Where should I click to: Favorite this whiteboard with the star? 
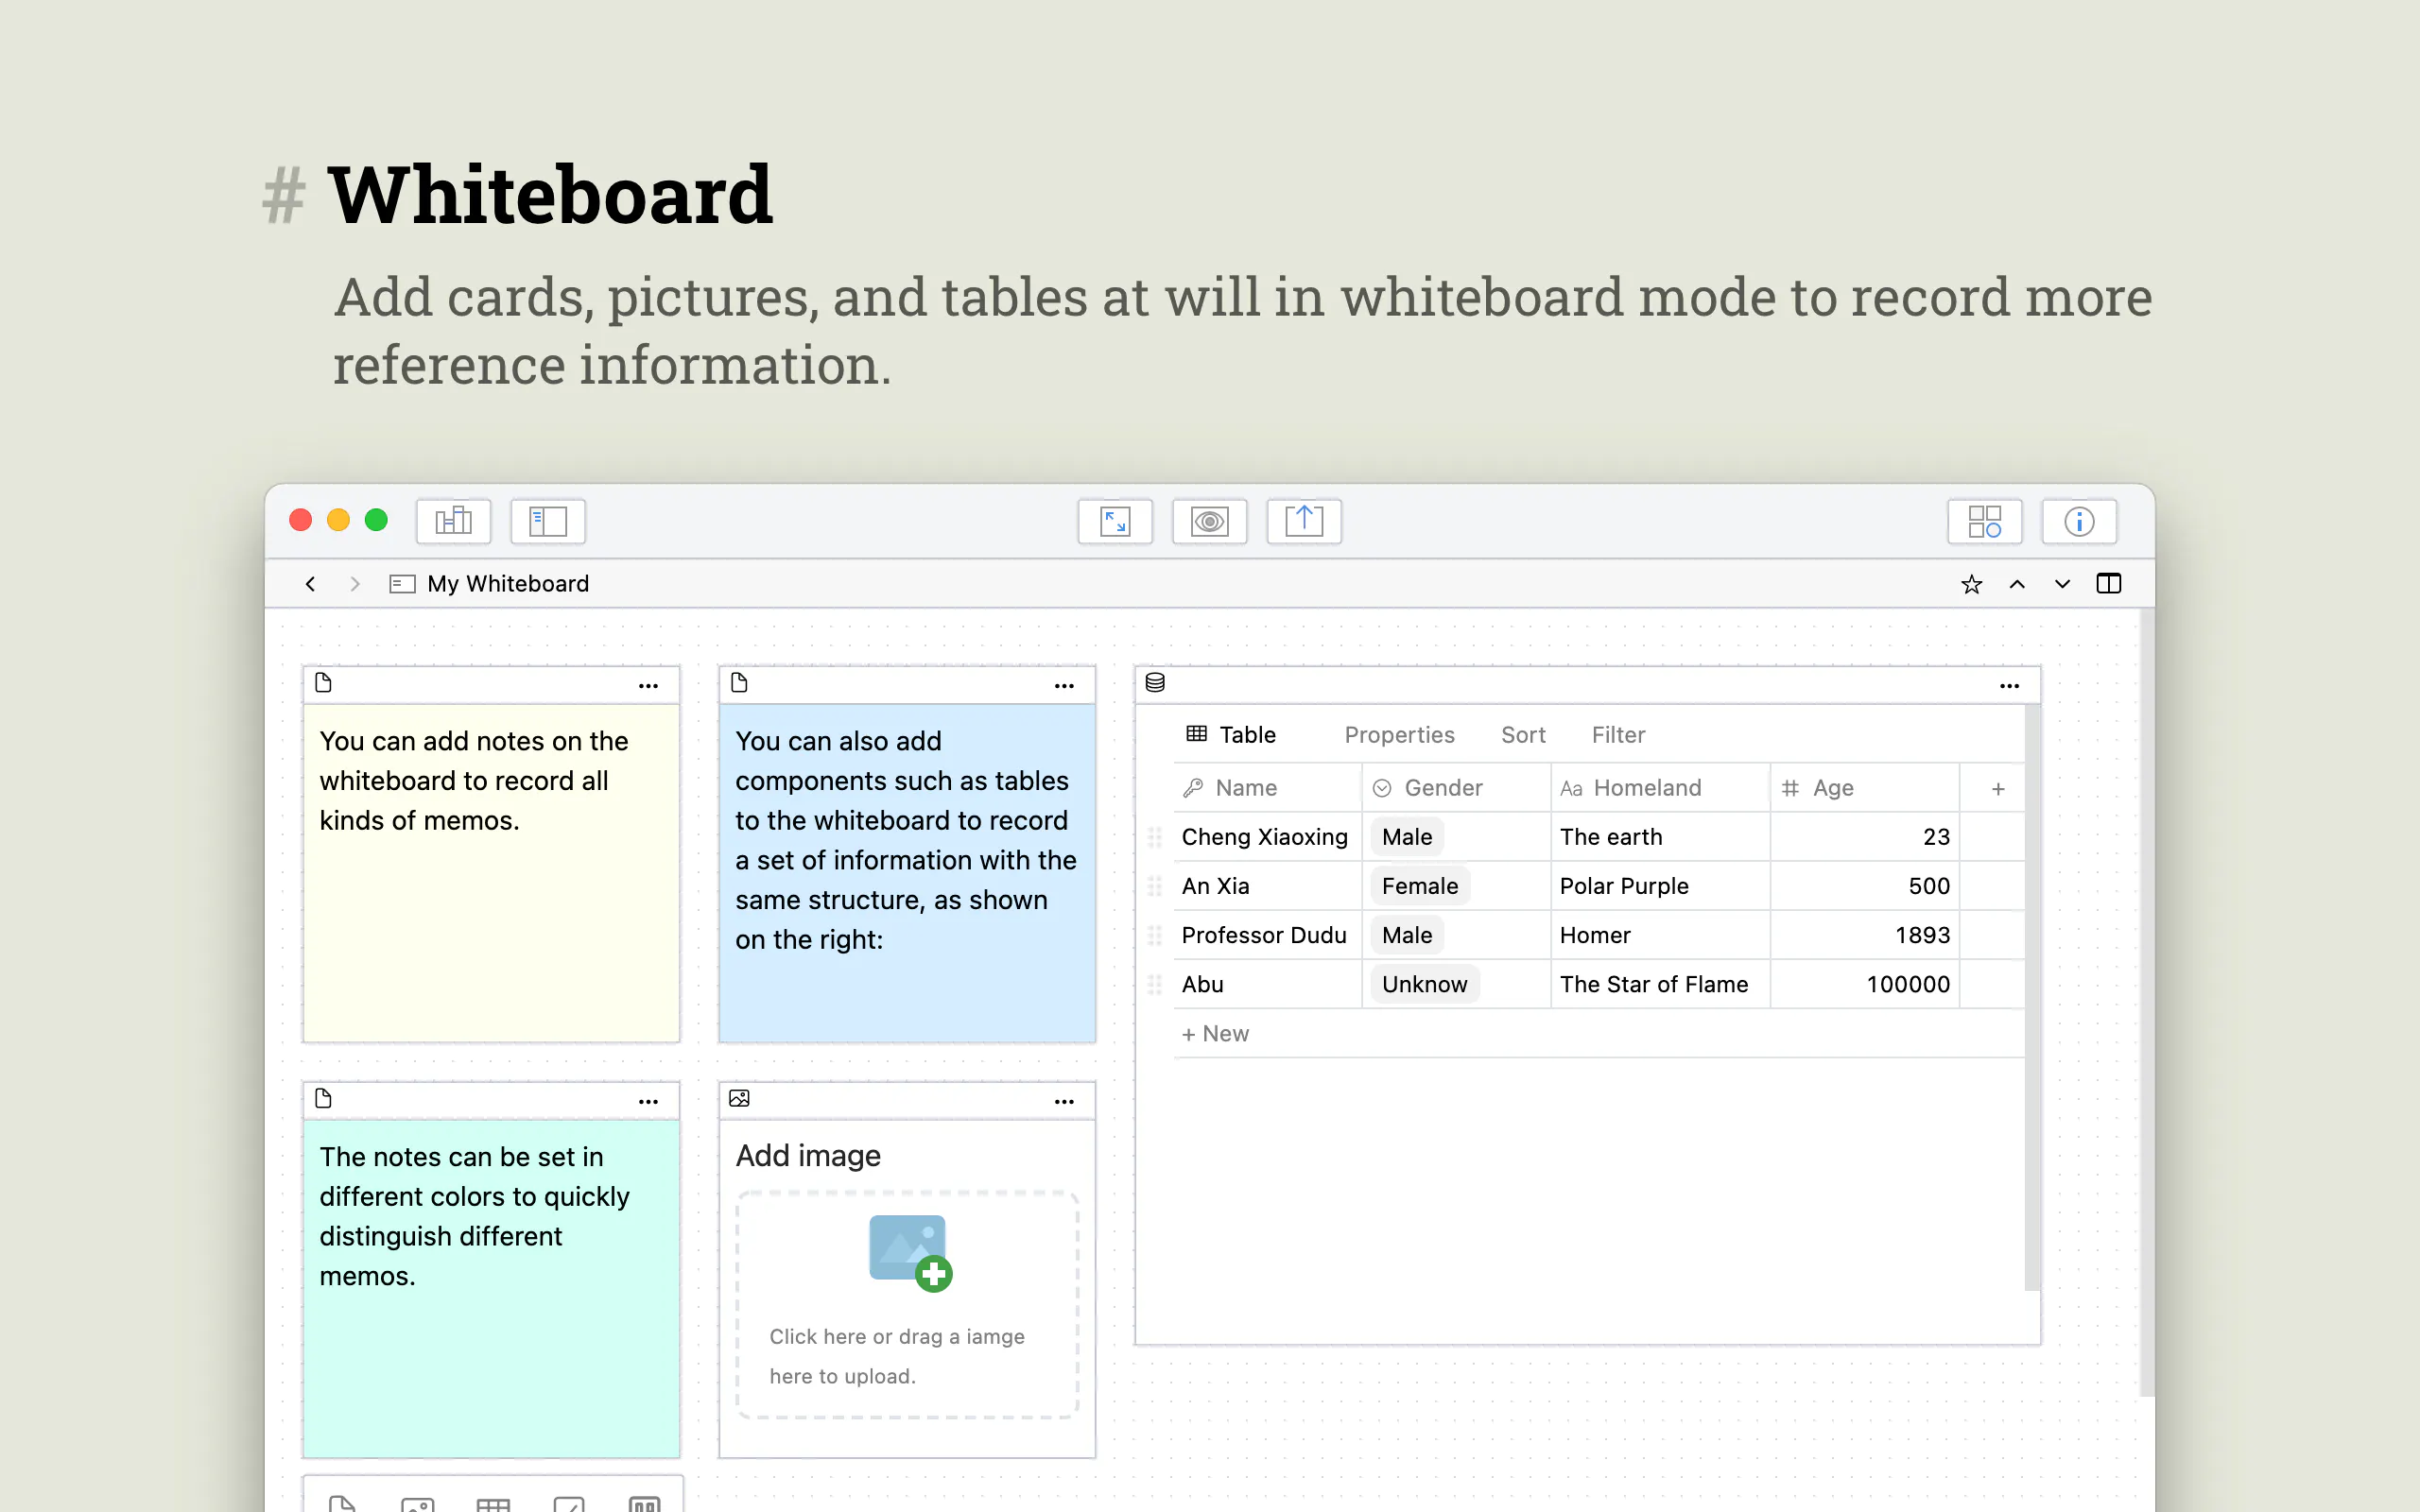[x=1971, y=584]
